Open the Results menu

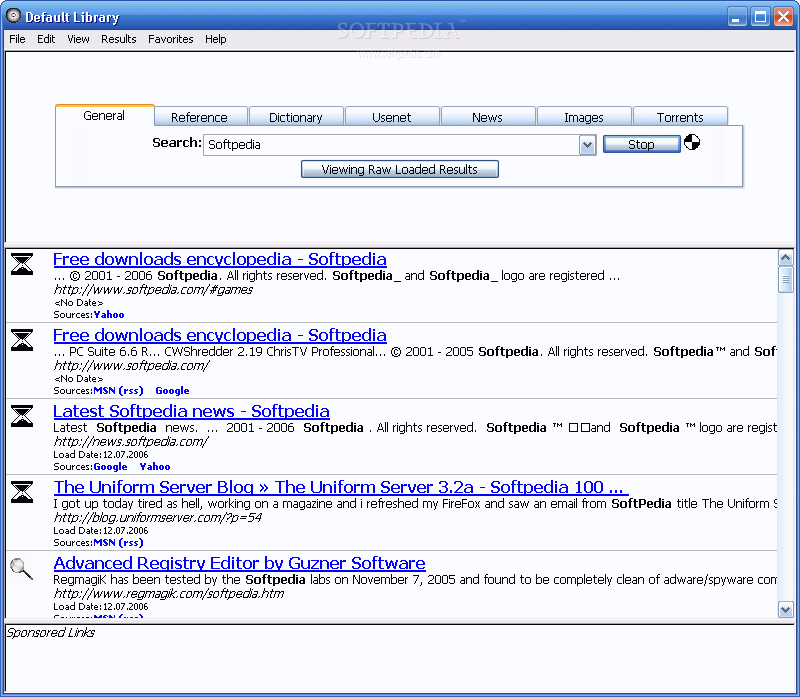pos(118,39)
